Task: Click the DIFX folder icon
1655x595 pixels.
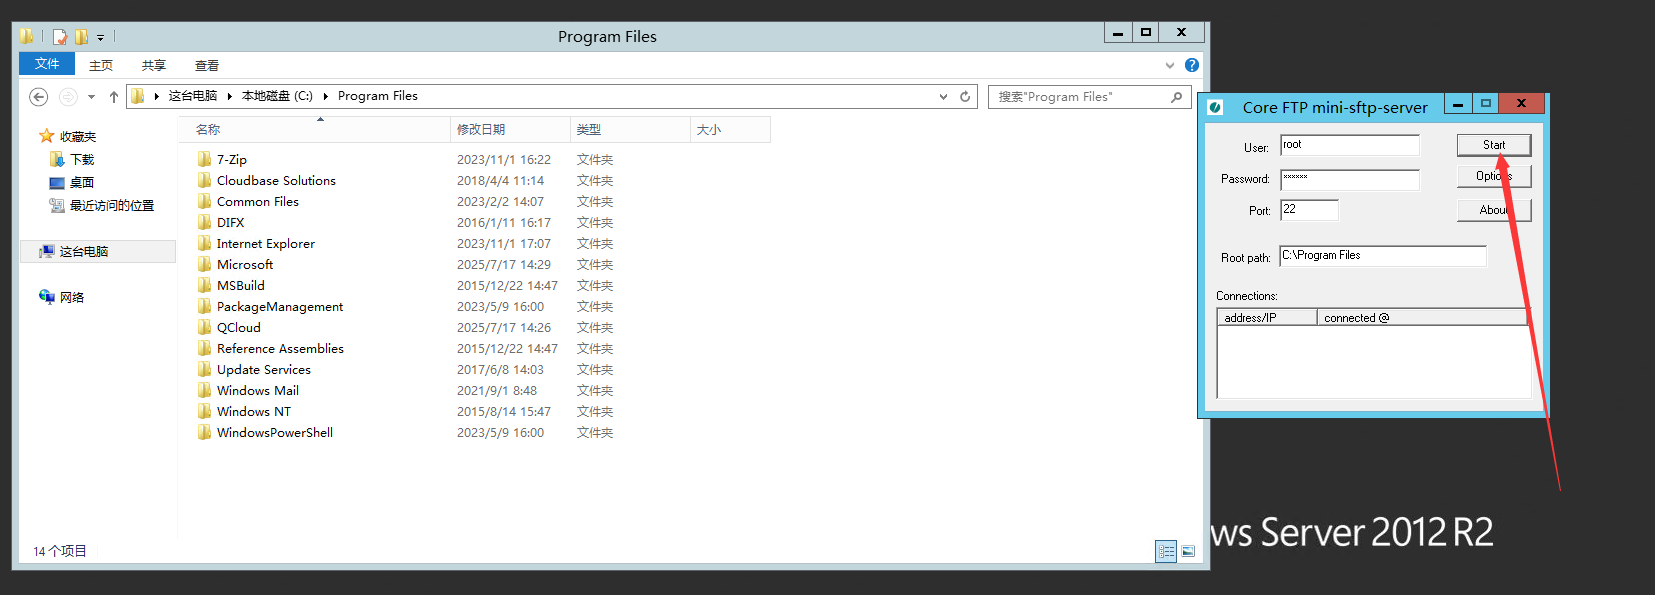Action: tap(205, 222)
